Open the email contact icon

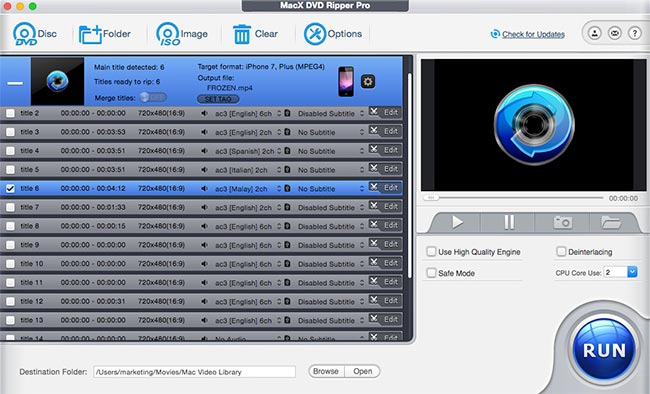point(614,33)
